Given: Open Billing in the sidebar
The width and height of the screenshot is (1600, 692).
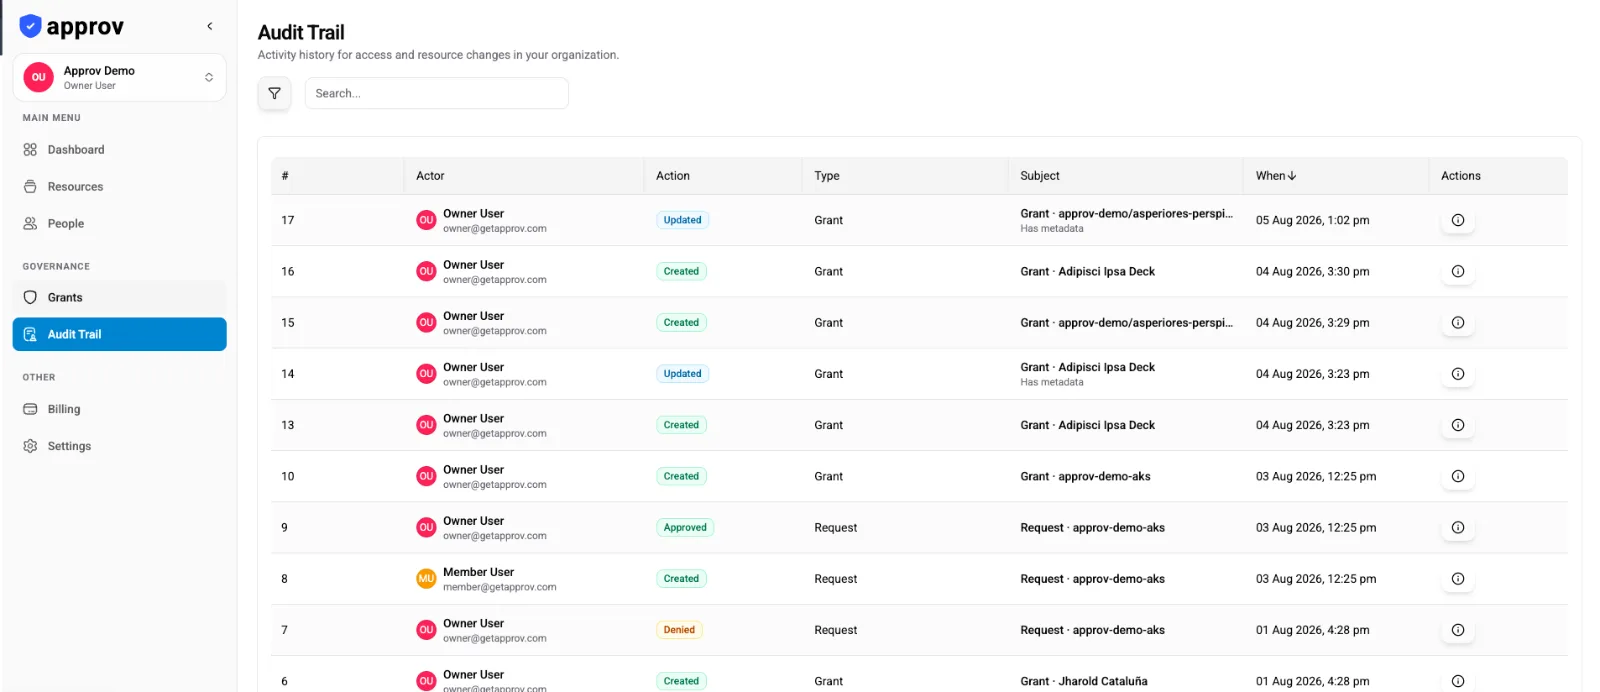Looking at the screenshot, I should (x=119, y=409).
